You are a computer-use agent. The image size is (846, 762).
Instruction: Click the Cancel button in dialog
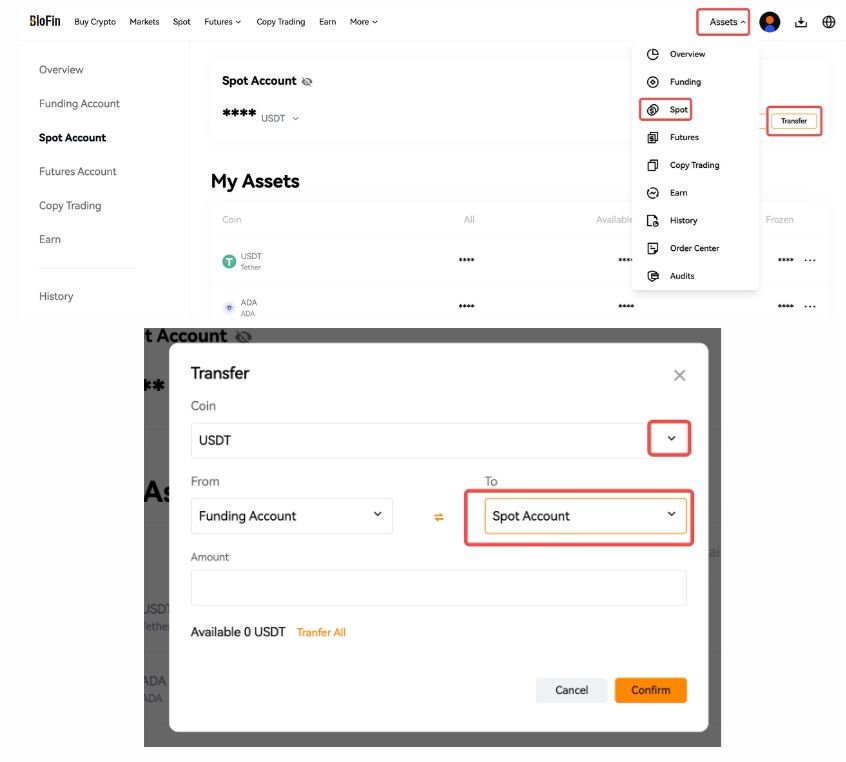point(571,690)
